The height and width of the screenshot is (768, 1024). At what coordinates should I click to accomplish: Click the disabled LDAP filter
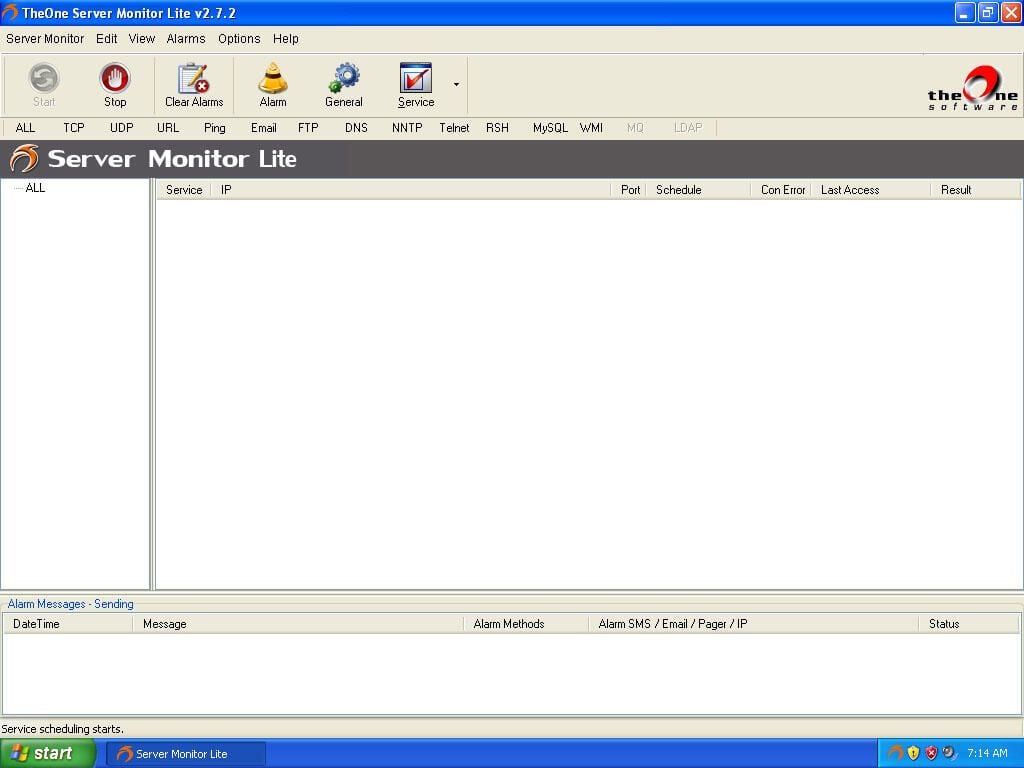coord(688,128)
